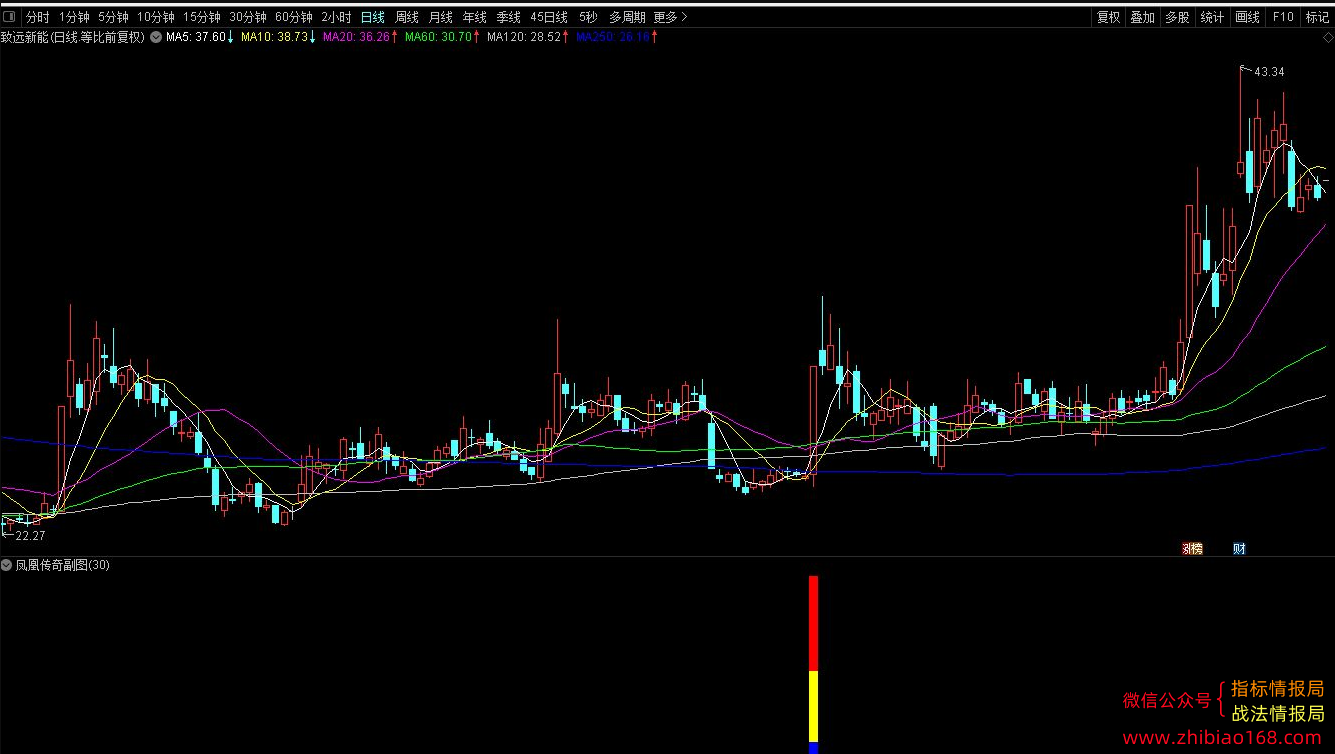Select the 日线 daily tab
Screen dimensions: 1335x754
point(372,17)
